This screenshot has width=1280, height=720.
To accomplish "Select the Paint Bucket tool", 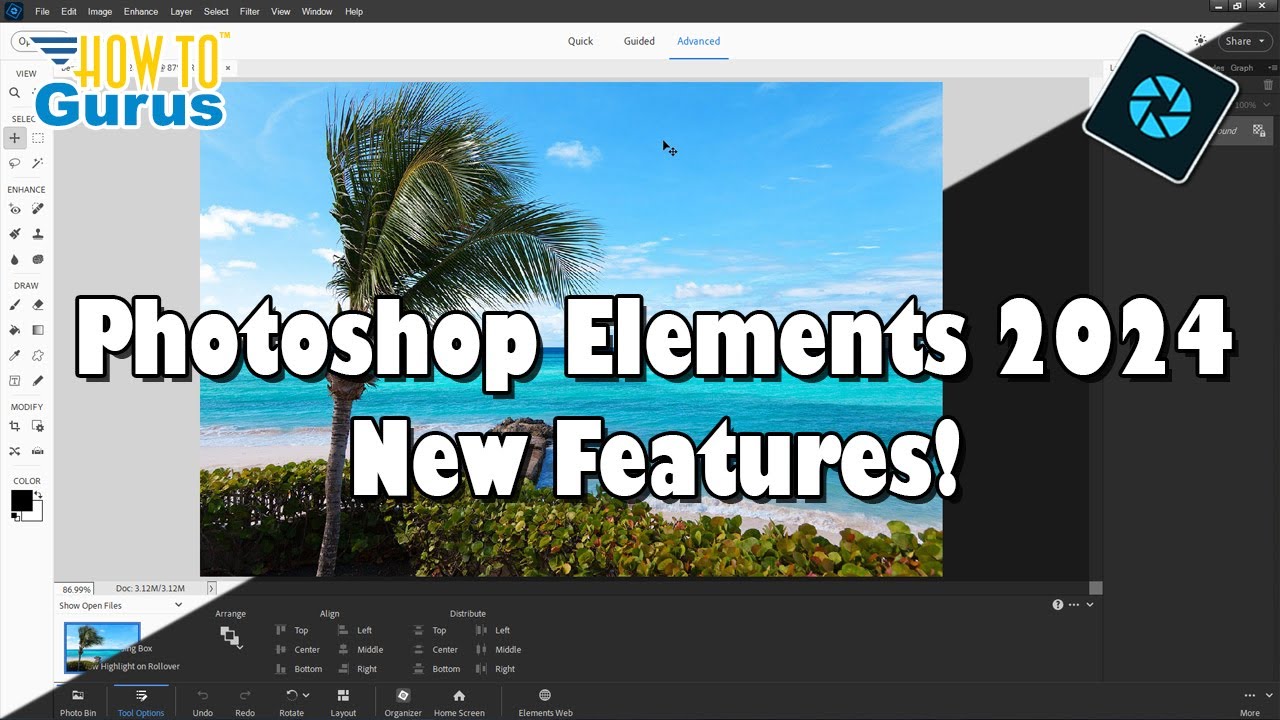I will 15,330.
